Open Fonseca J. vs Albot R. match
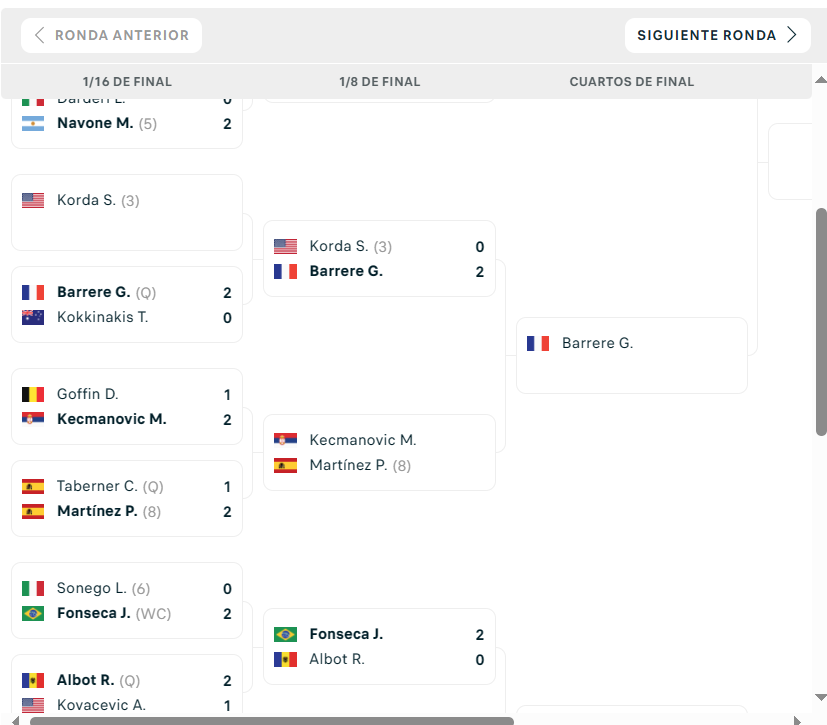The height and width of the screenshot is (725, 827). tap(379, 646)
